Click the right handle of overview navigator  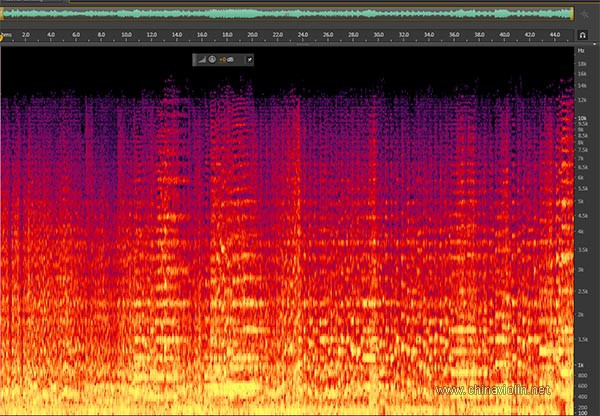(572, 14)
